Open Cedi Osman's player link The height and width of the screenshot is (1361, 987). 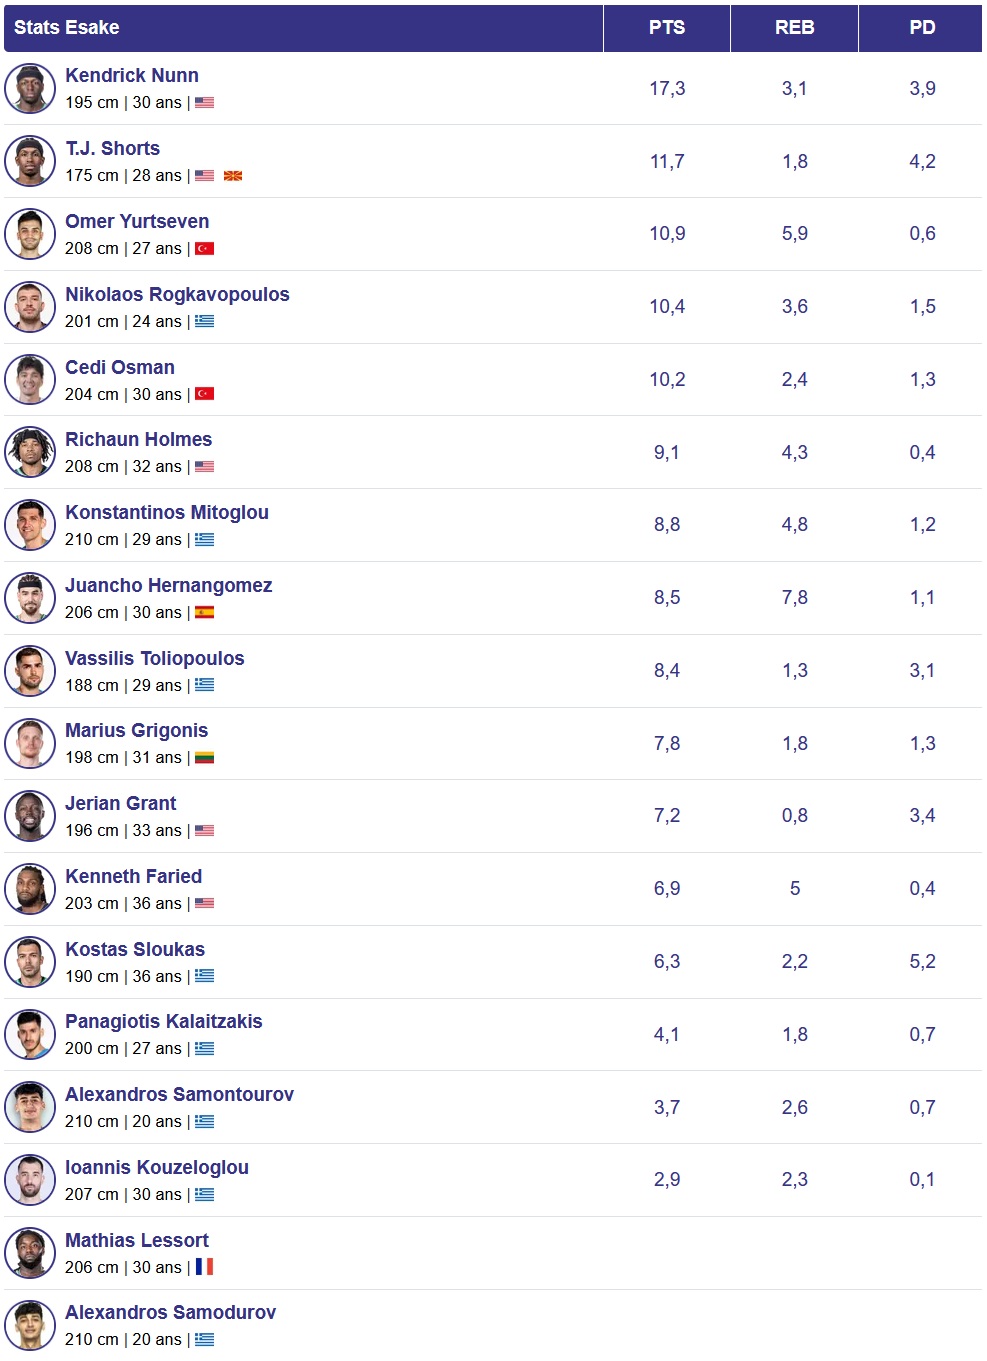click(x=120, y=368)
